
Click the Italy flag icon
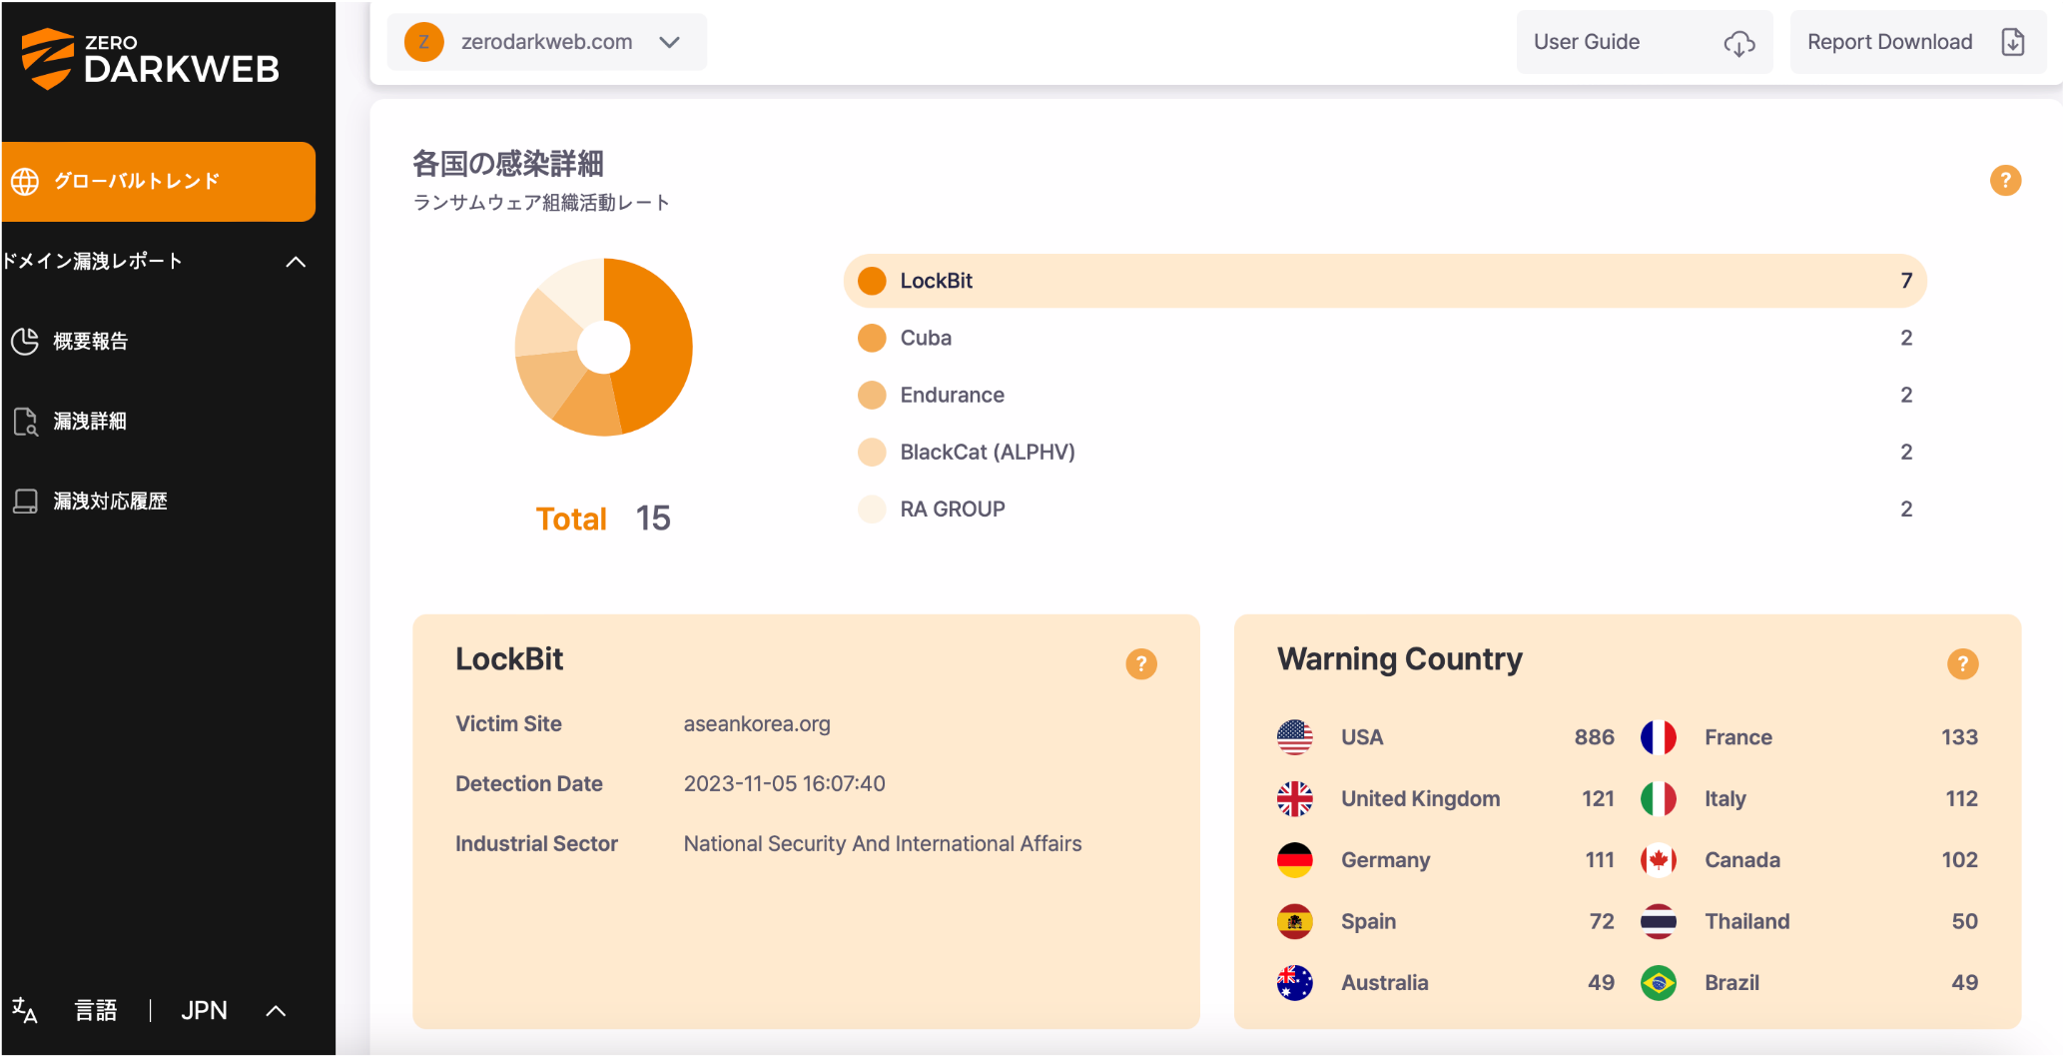click(x=1658, y=799)
